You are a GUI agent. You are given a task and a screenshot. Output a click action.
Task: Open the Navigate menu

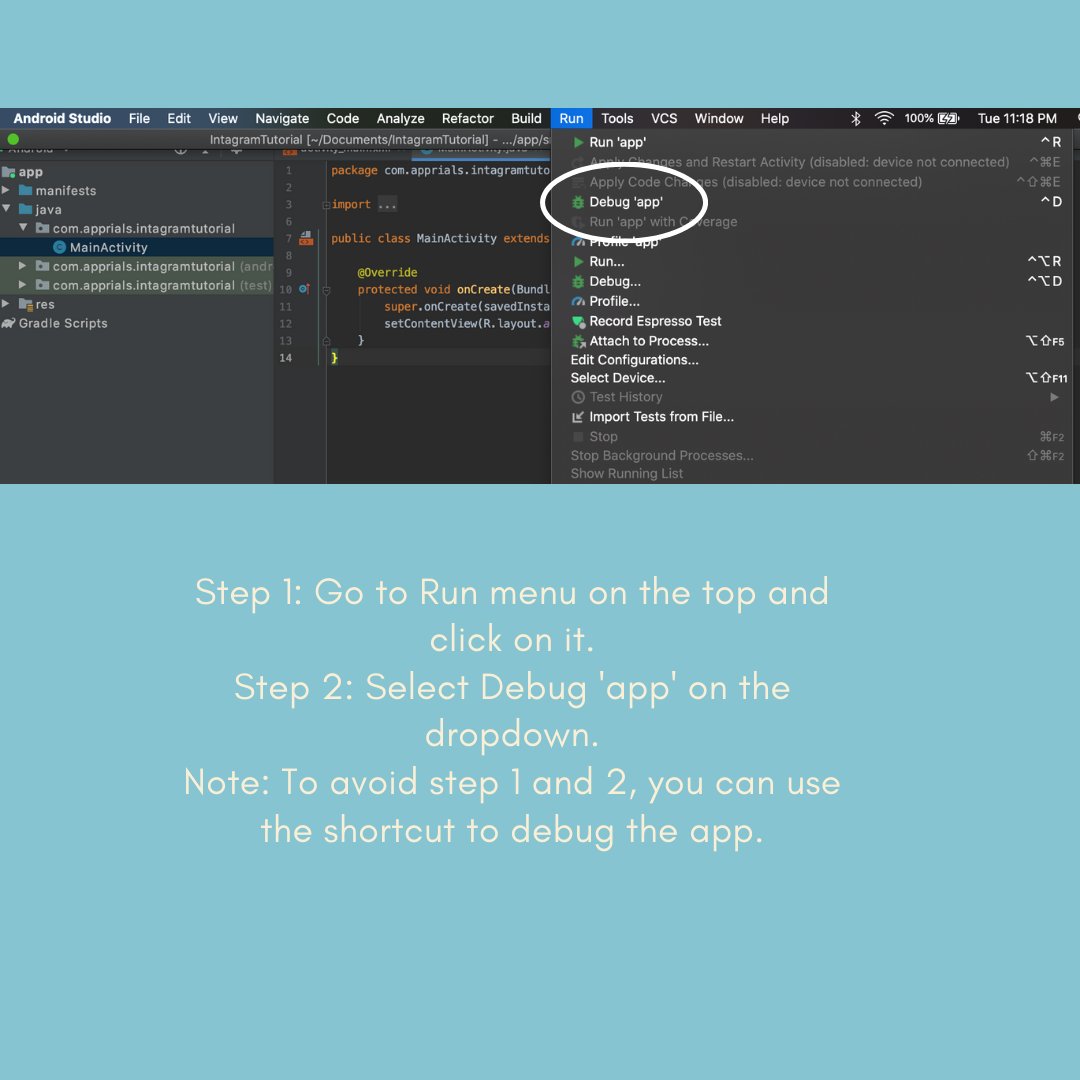point(282,118)
